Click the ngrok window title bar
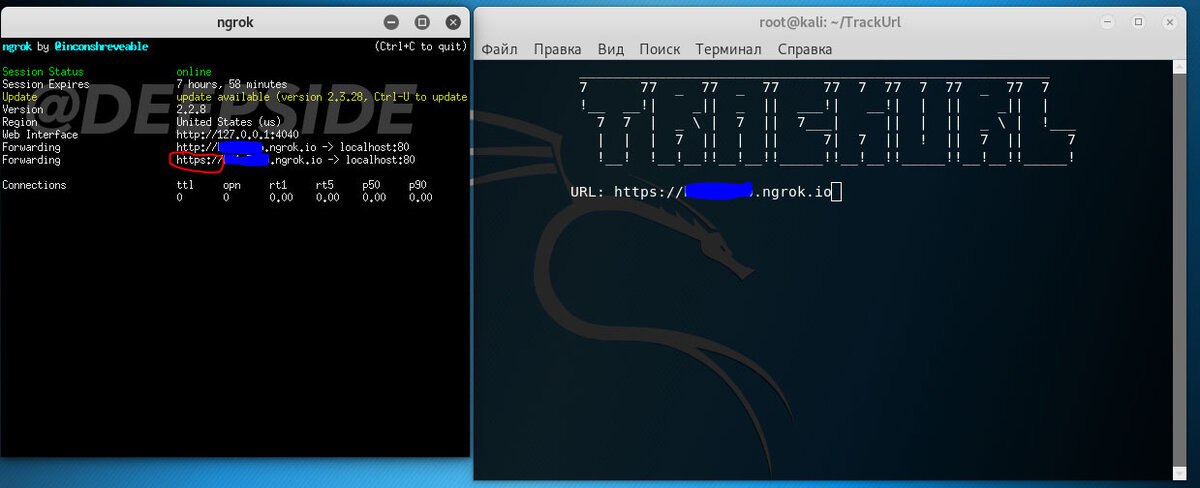 pos(235,21)
